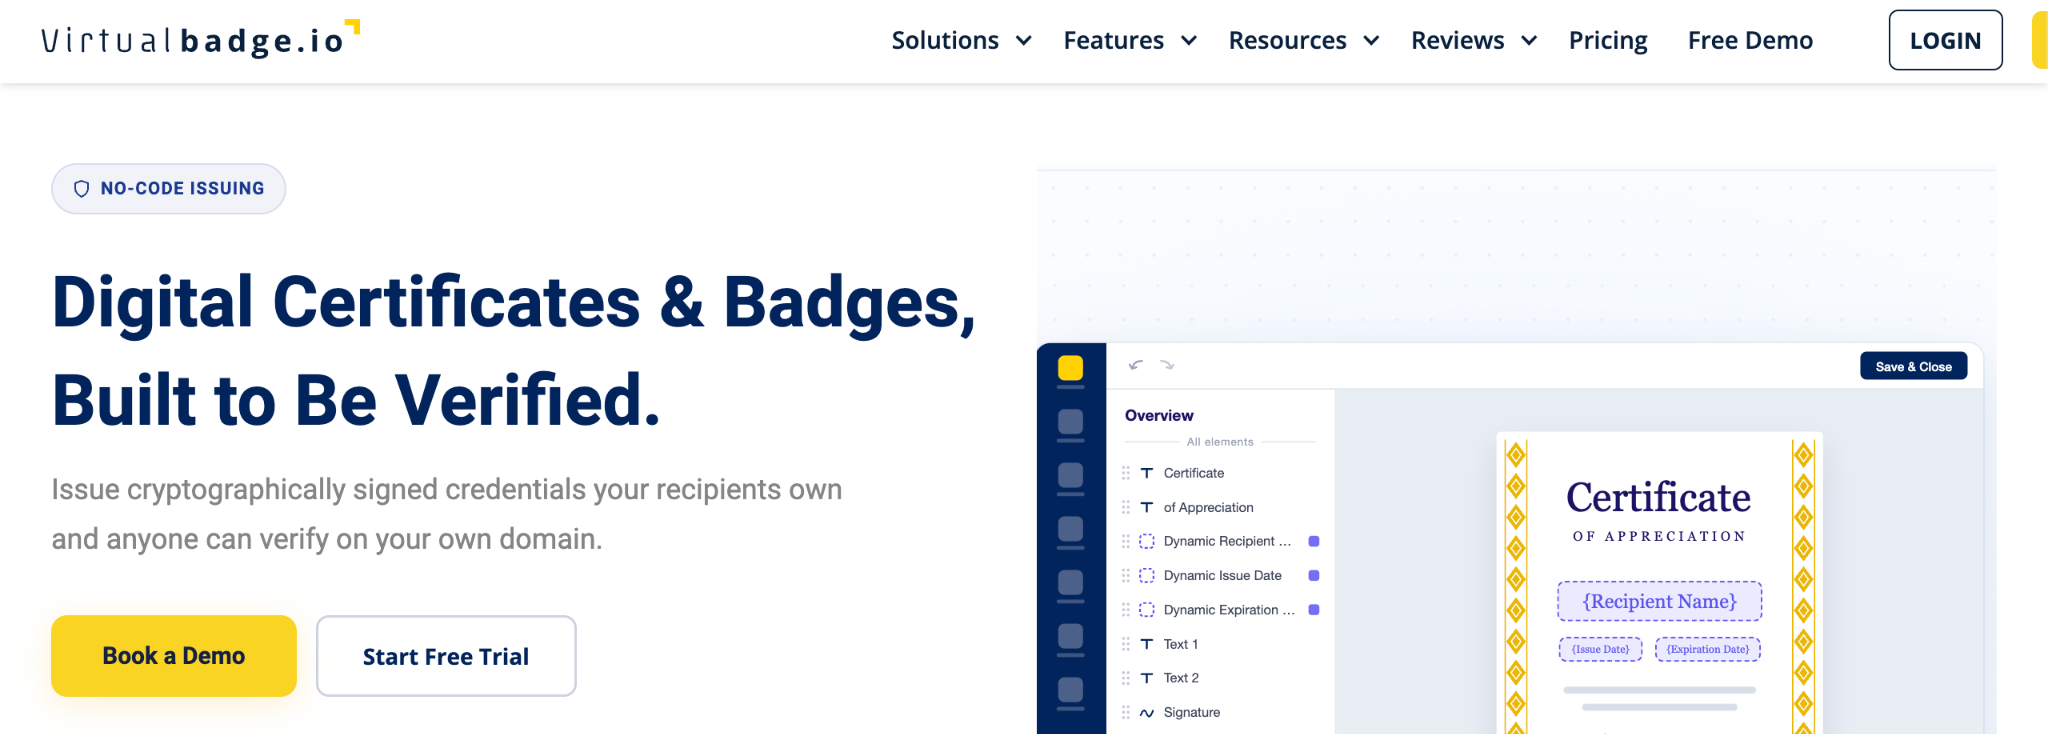Click the dashed-box icon beside Dynamic Recipient

tap(1147, 541)
